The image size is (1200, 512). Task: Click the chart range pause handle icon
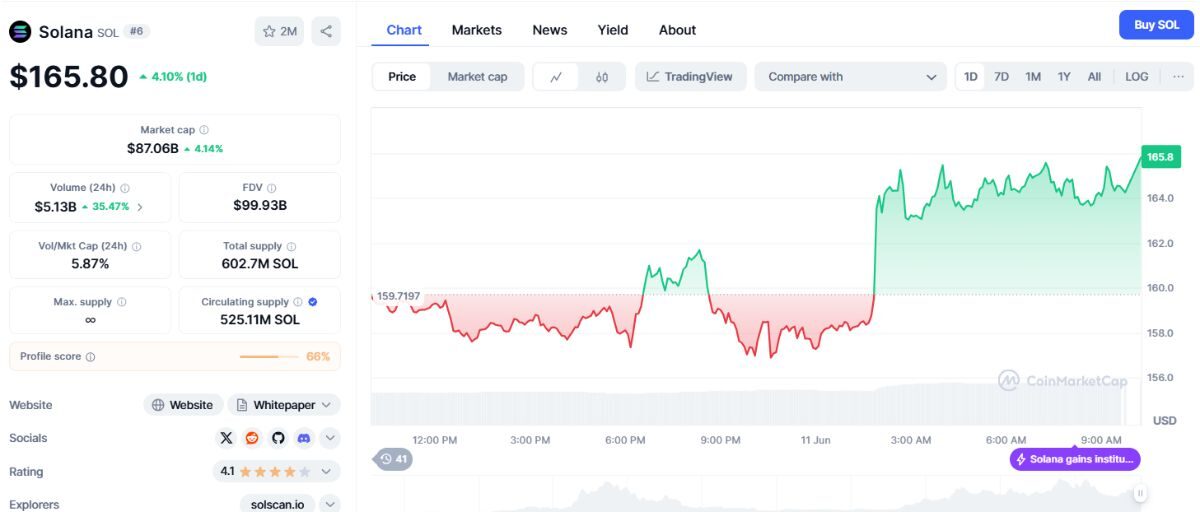pyautogui.click(x=1140, y=493)
